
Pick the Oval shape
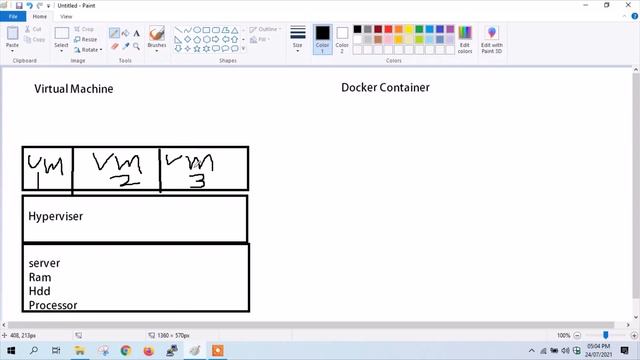tap(197, 30)
